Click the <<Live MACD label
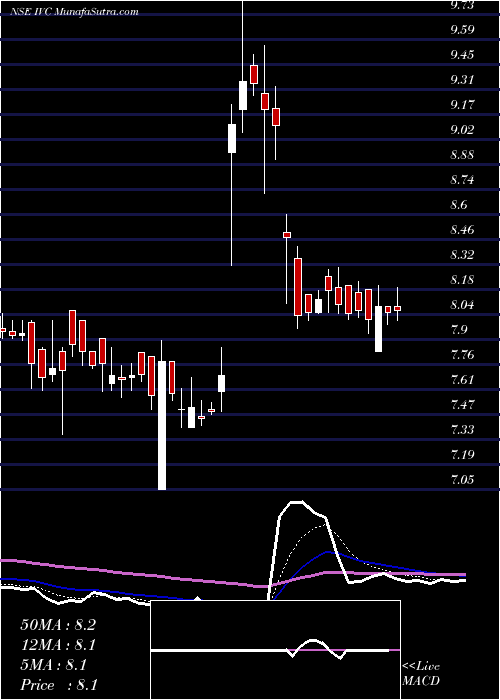 pyautogui.click(x=421, y=674)
